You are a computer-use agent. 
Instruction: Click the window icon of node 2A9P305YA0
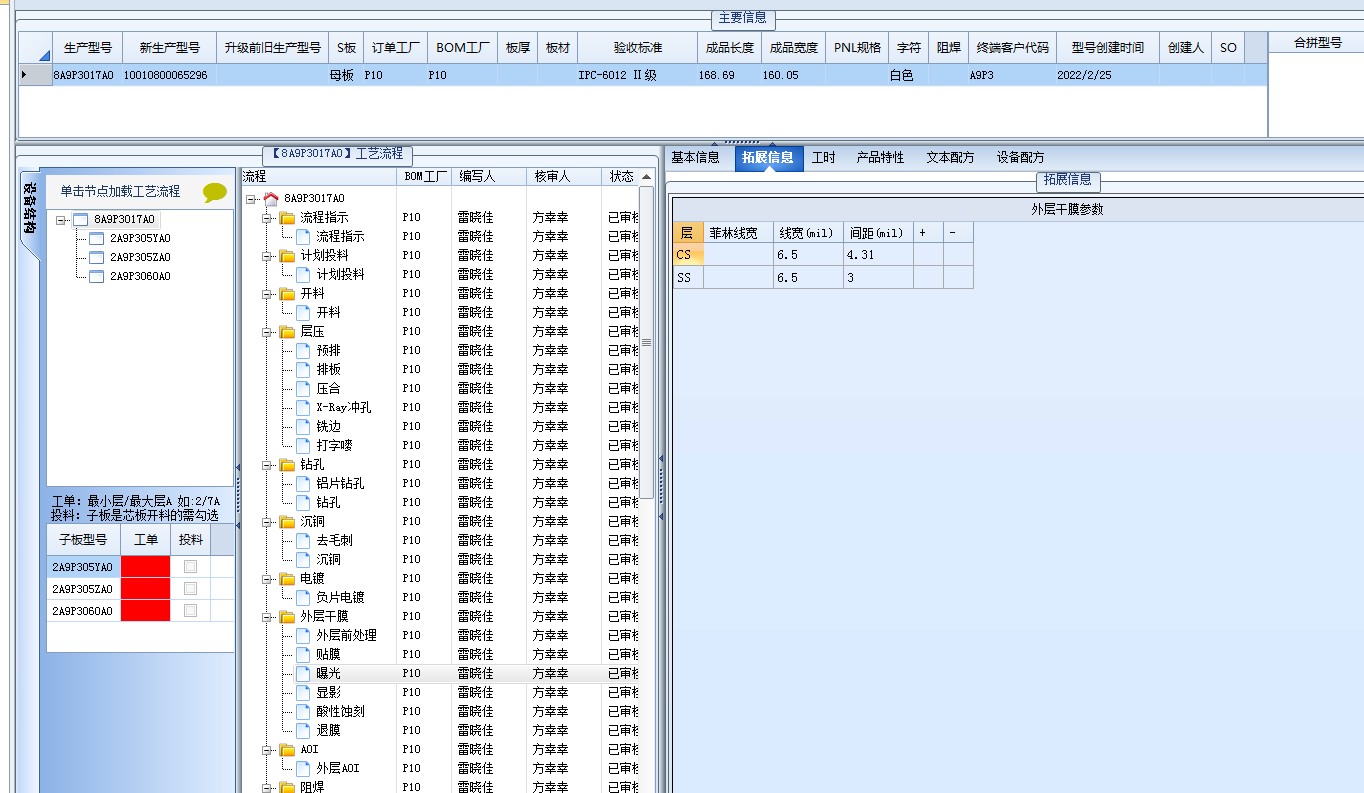click(x=97, y=239)
